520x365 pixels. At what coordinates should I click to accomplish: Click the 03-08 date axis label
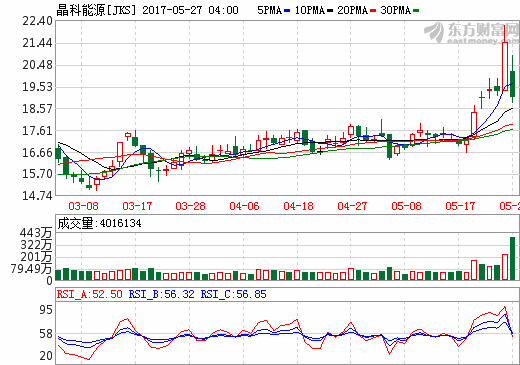[83, 206]
